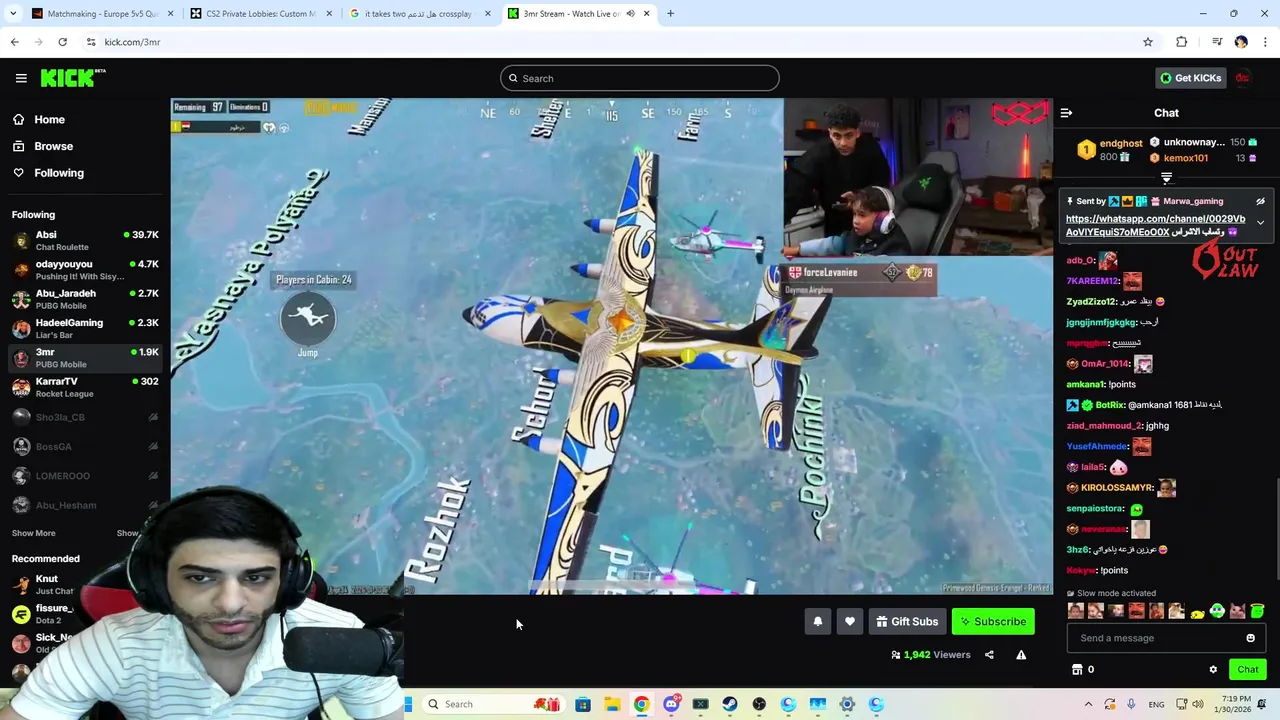Viewport: 1280px width, 720px height.
Task: Open the hamburger sidebar menu
Action: pyautogui.click(x=21, y=78)
